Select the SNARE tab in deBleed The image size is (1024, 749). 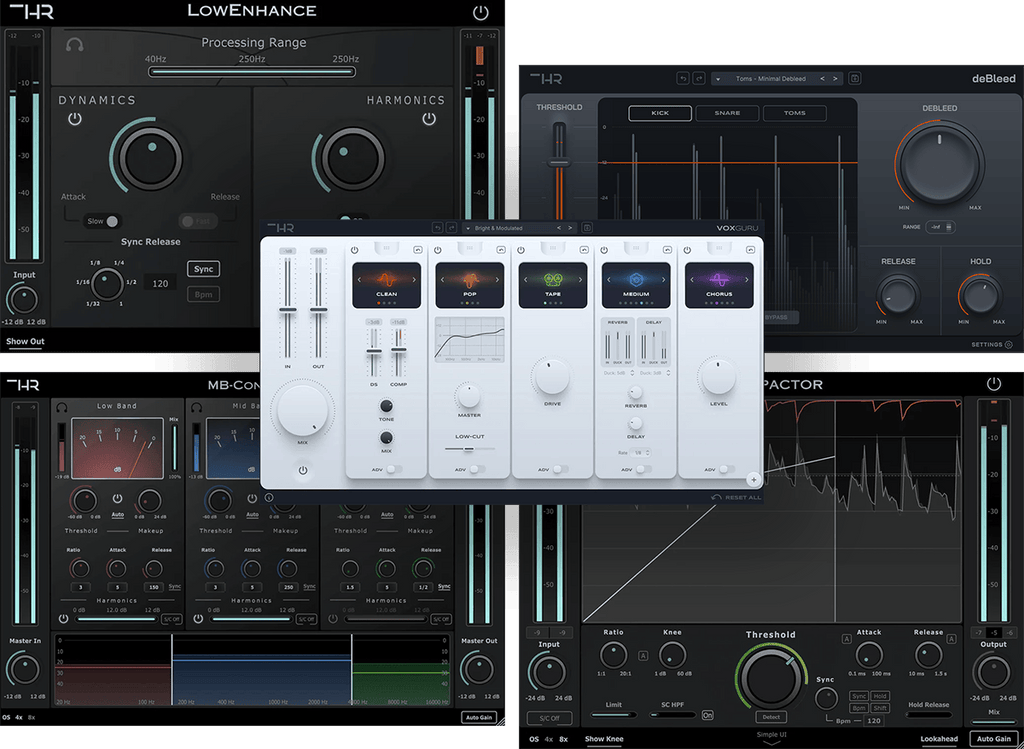pos(727,113)
